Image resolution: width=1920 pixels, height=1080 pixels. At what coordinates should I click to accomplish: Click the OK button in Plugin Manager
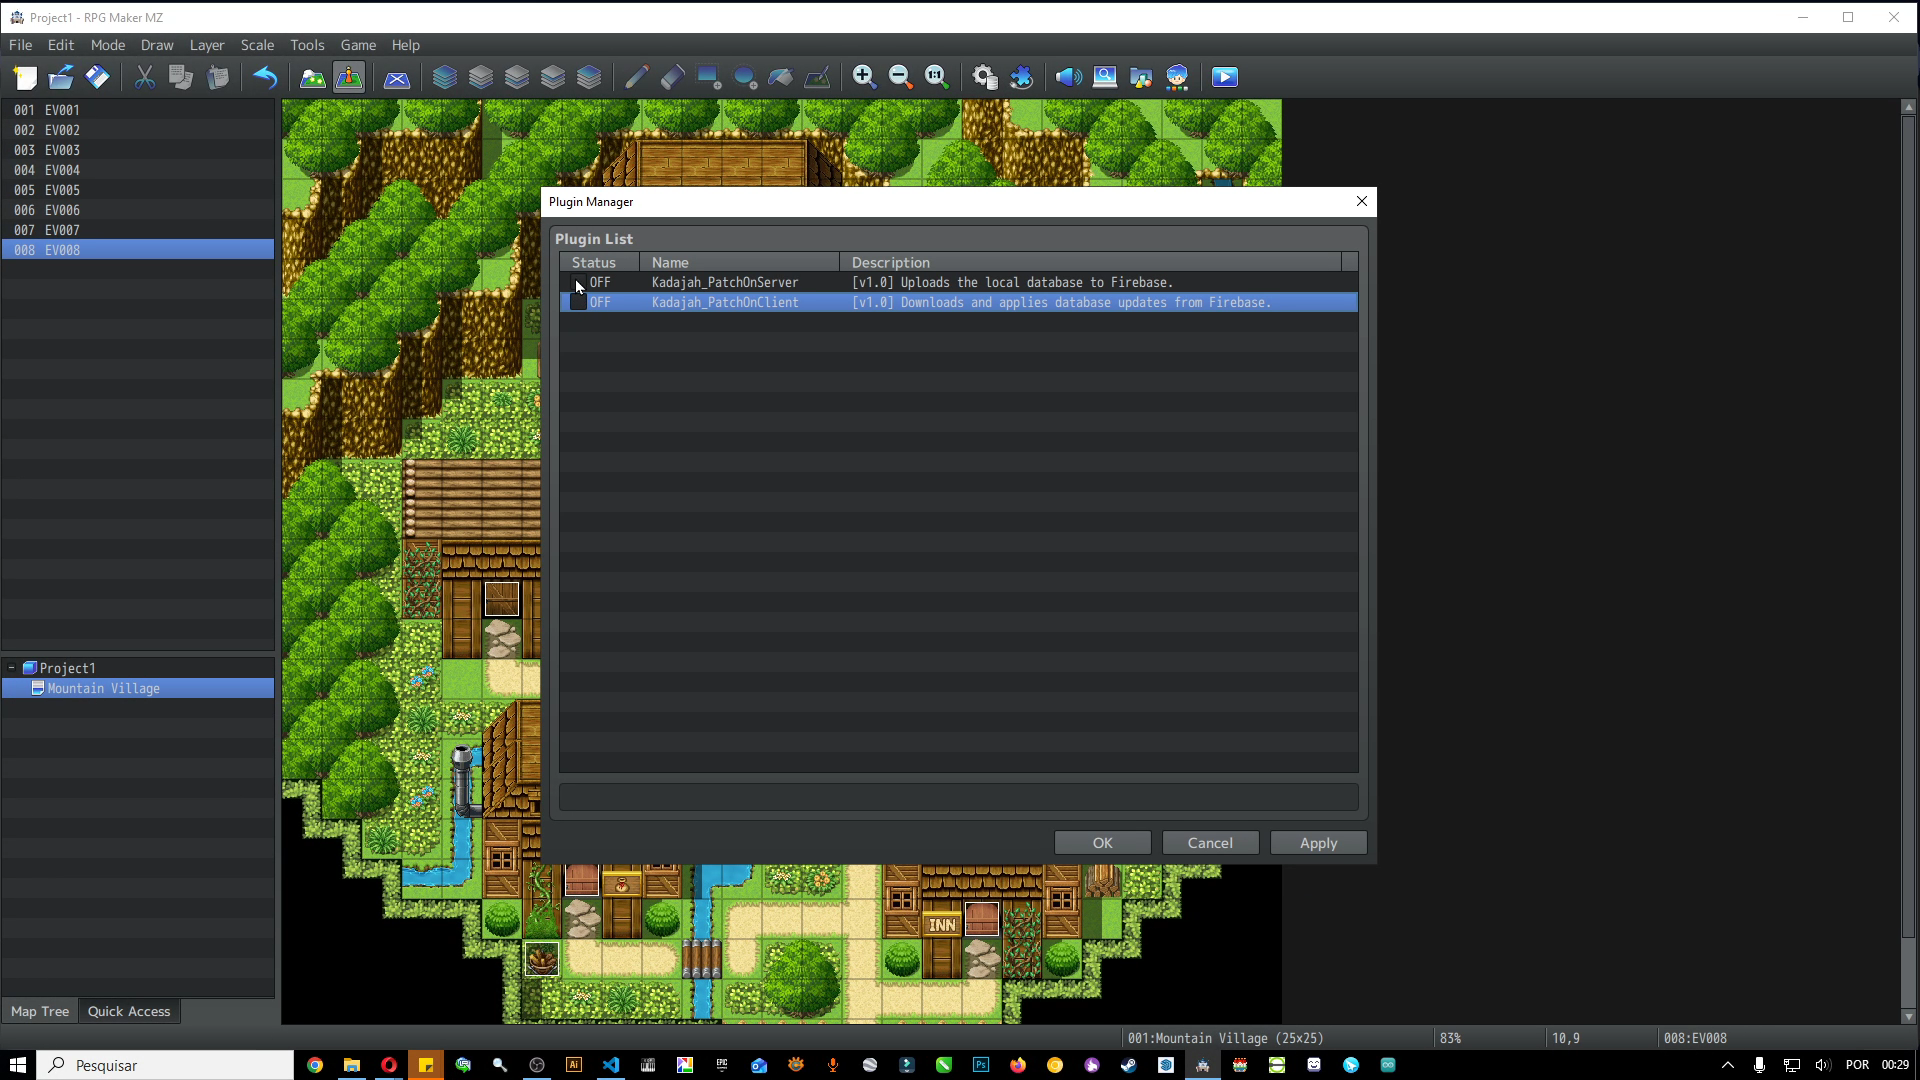click(1102, 843)
